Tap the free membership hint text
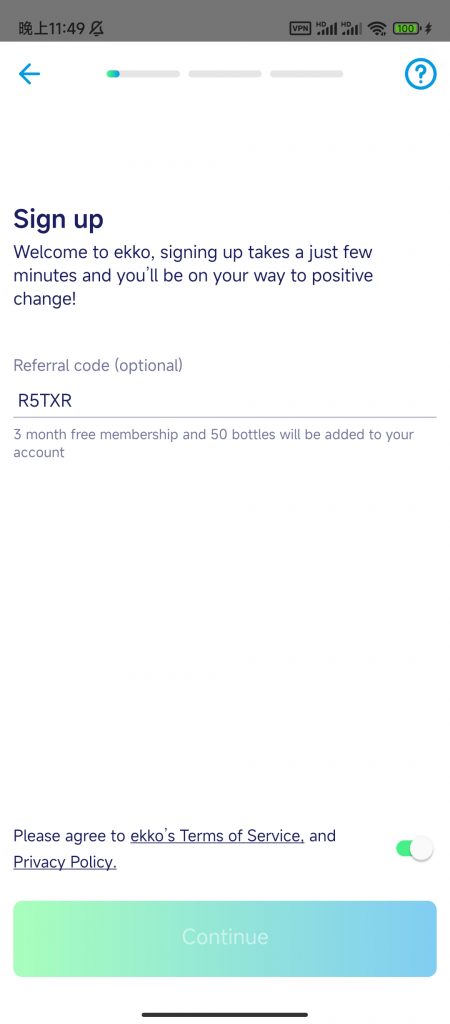450x1024 pixels. click(214, 443)
